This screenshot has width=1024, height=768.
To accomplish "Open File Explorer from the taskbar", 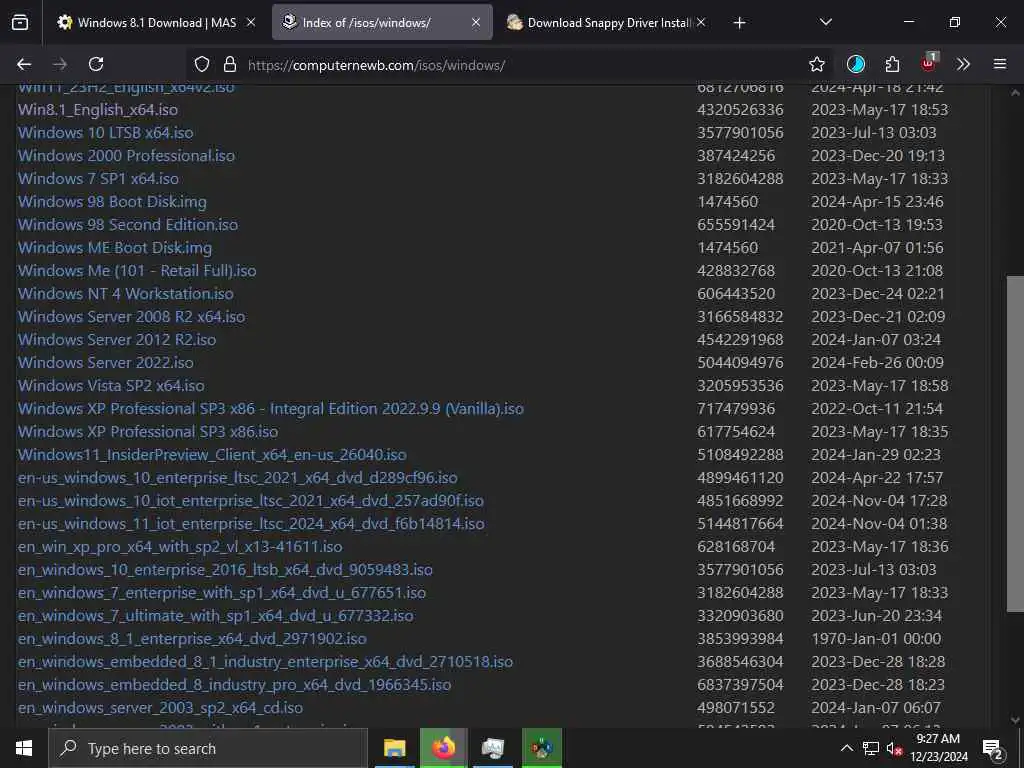I will click(x=394, y=748).
